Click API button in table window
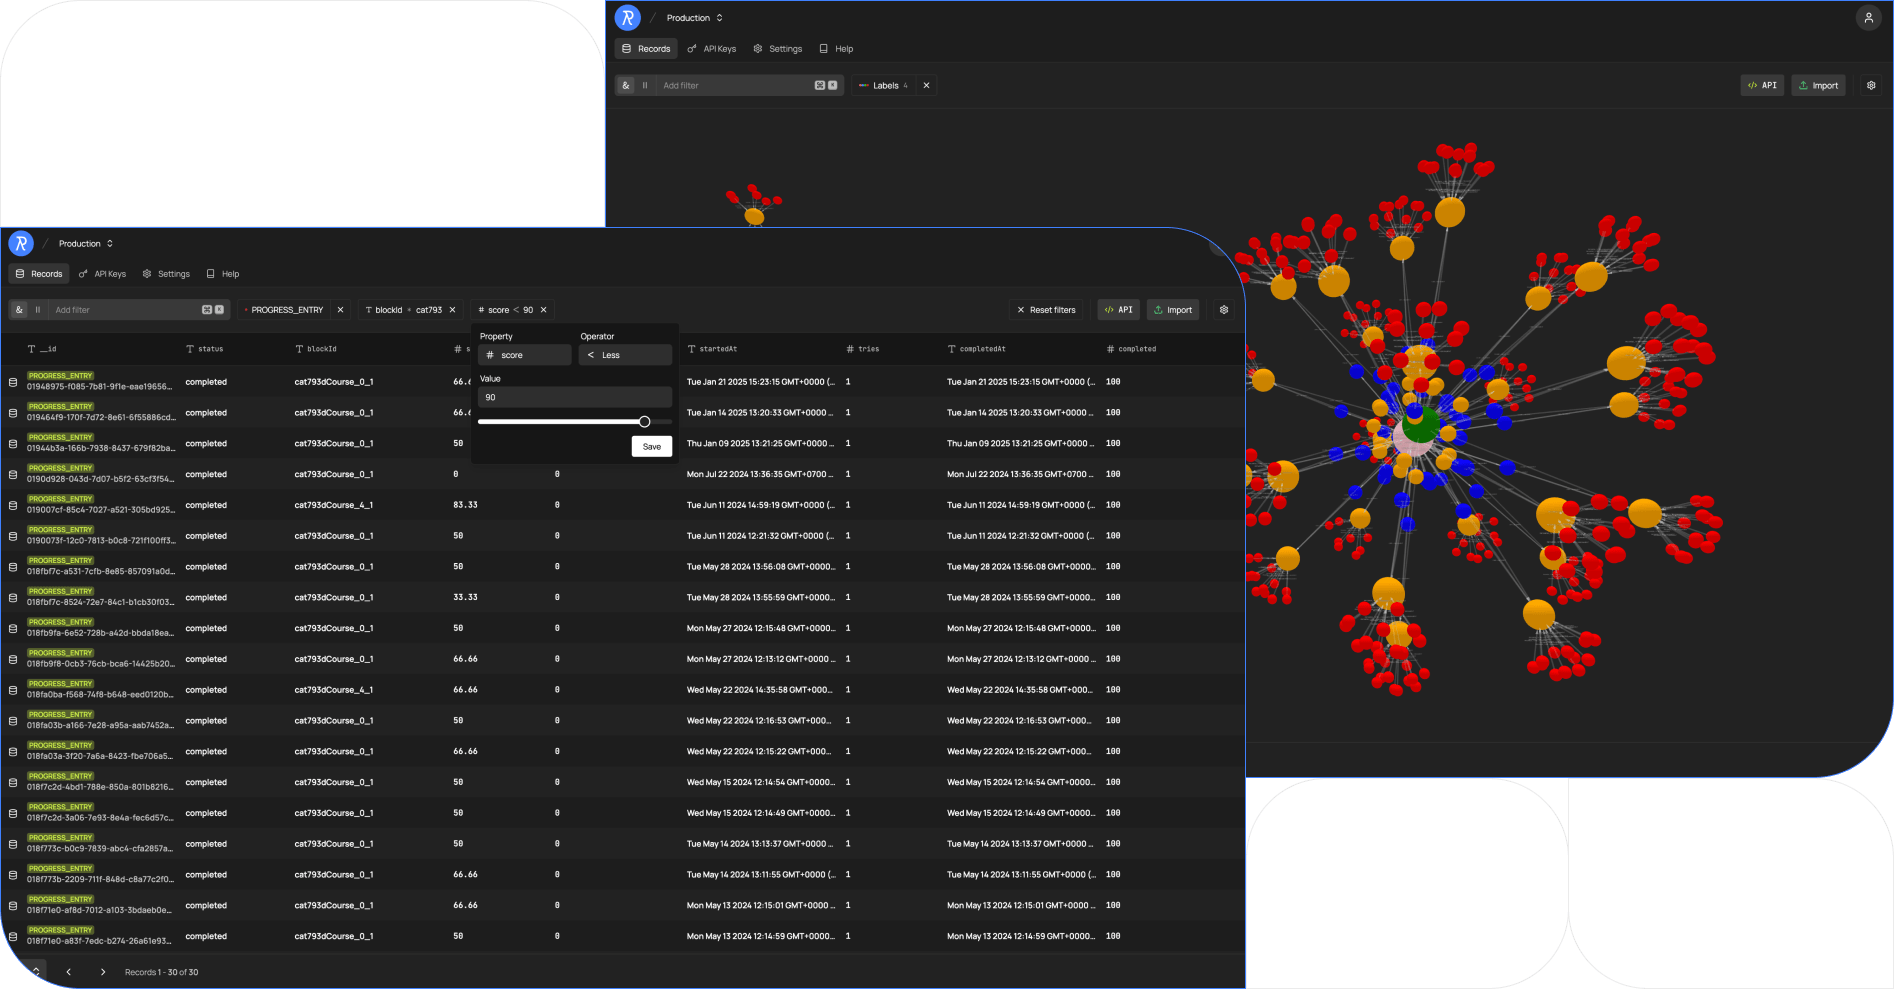The height and width of the screenshot is (989, 1894). click(x=1118, y=310)
